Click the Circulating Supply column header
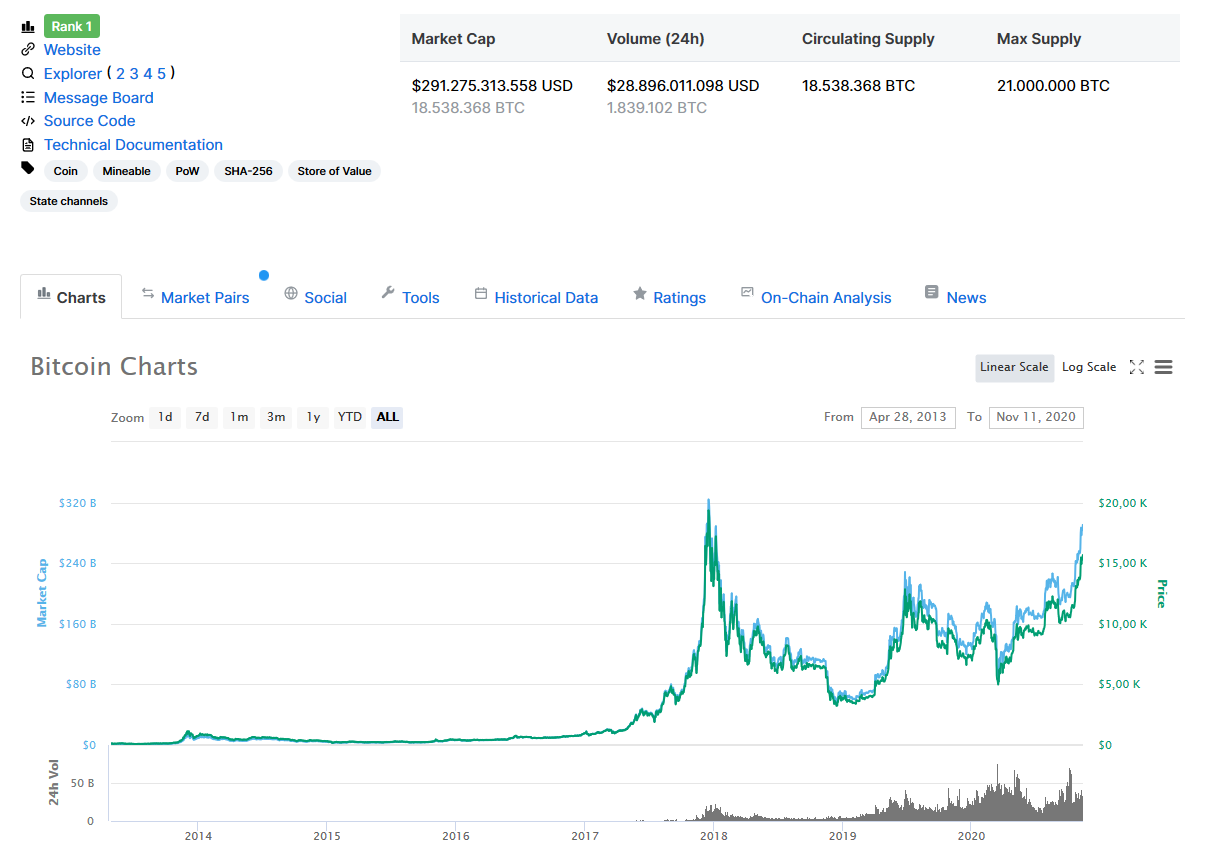 point(868,39)
